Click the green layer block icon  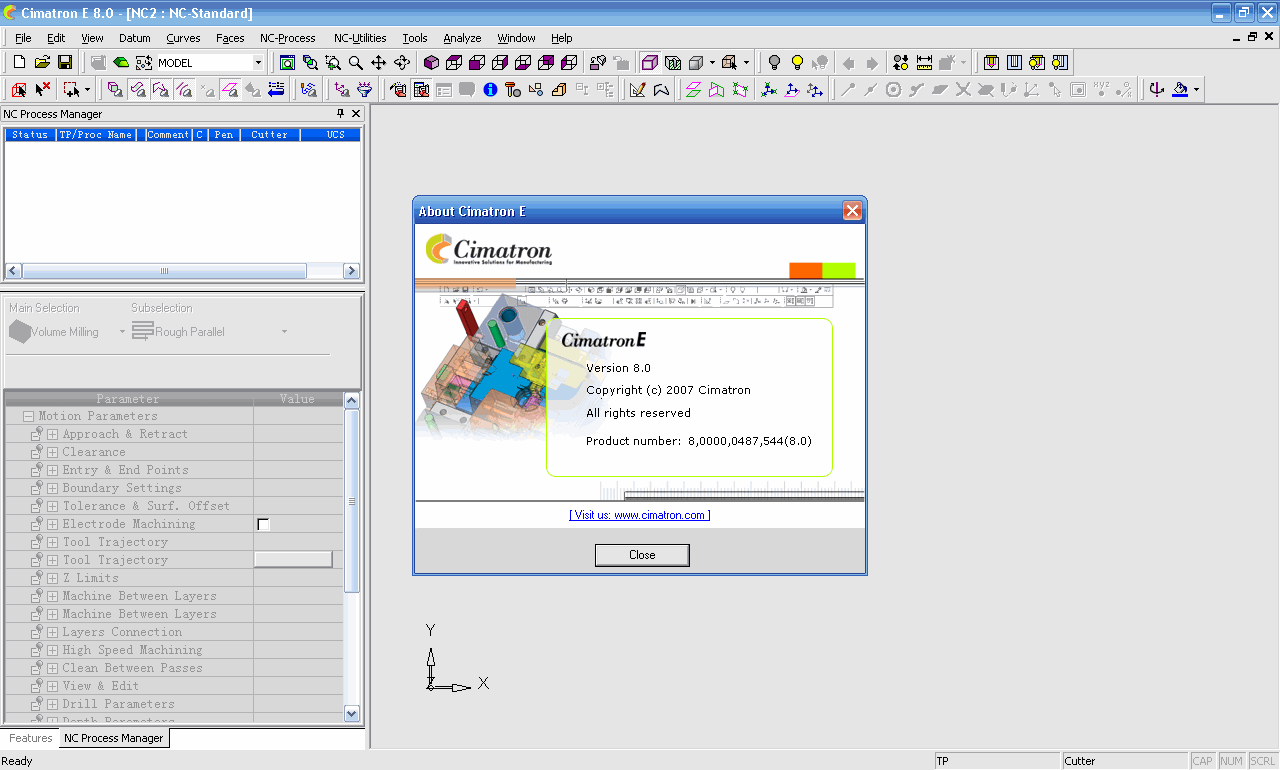click(120, 62)
